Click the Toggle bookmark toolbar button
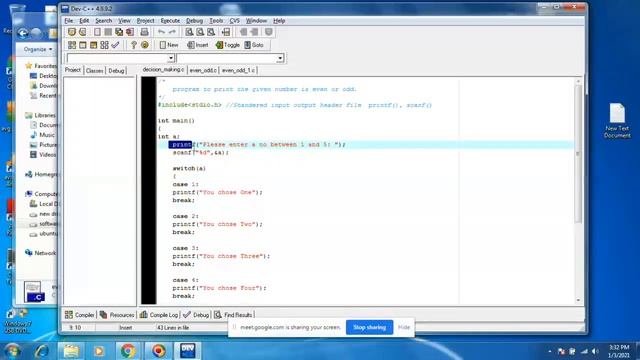The width and height of the screenshot is (640, 360). [x=228, y=45]
